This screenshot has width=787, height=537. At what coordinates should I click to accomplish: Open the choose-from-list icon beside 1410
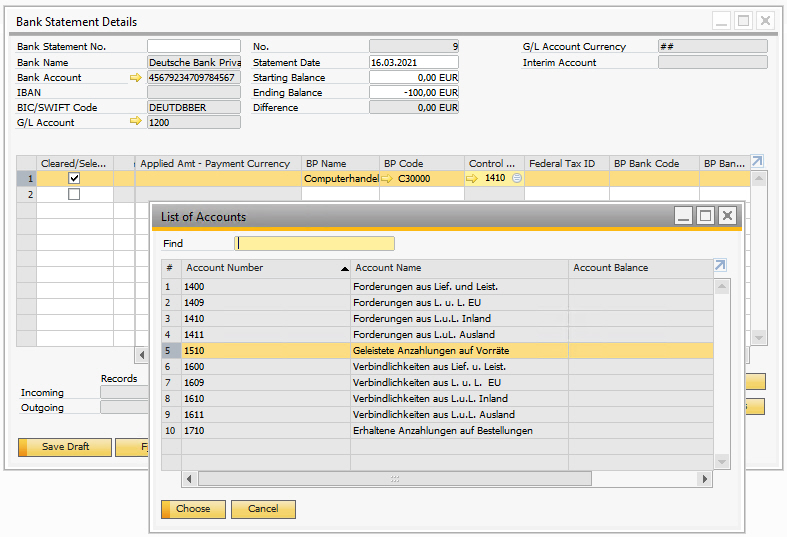(x=517, y=178)
